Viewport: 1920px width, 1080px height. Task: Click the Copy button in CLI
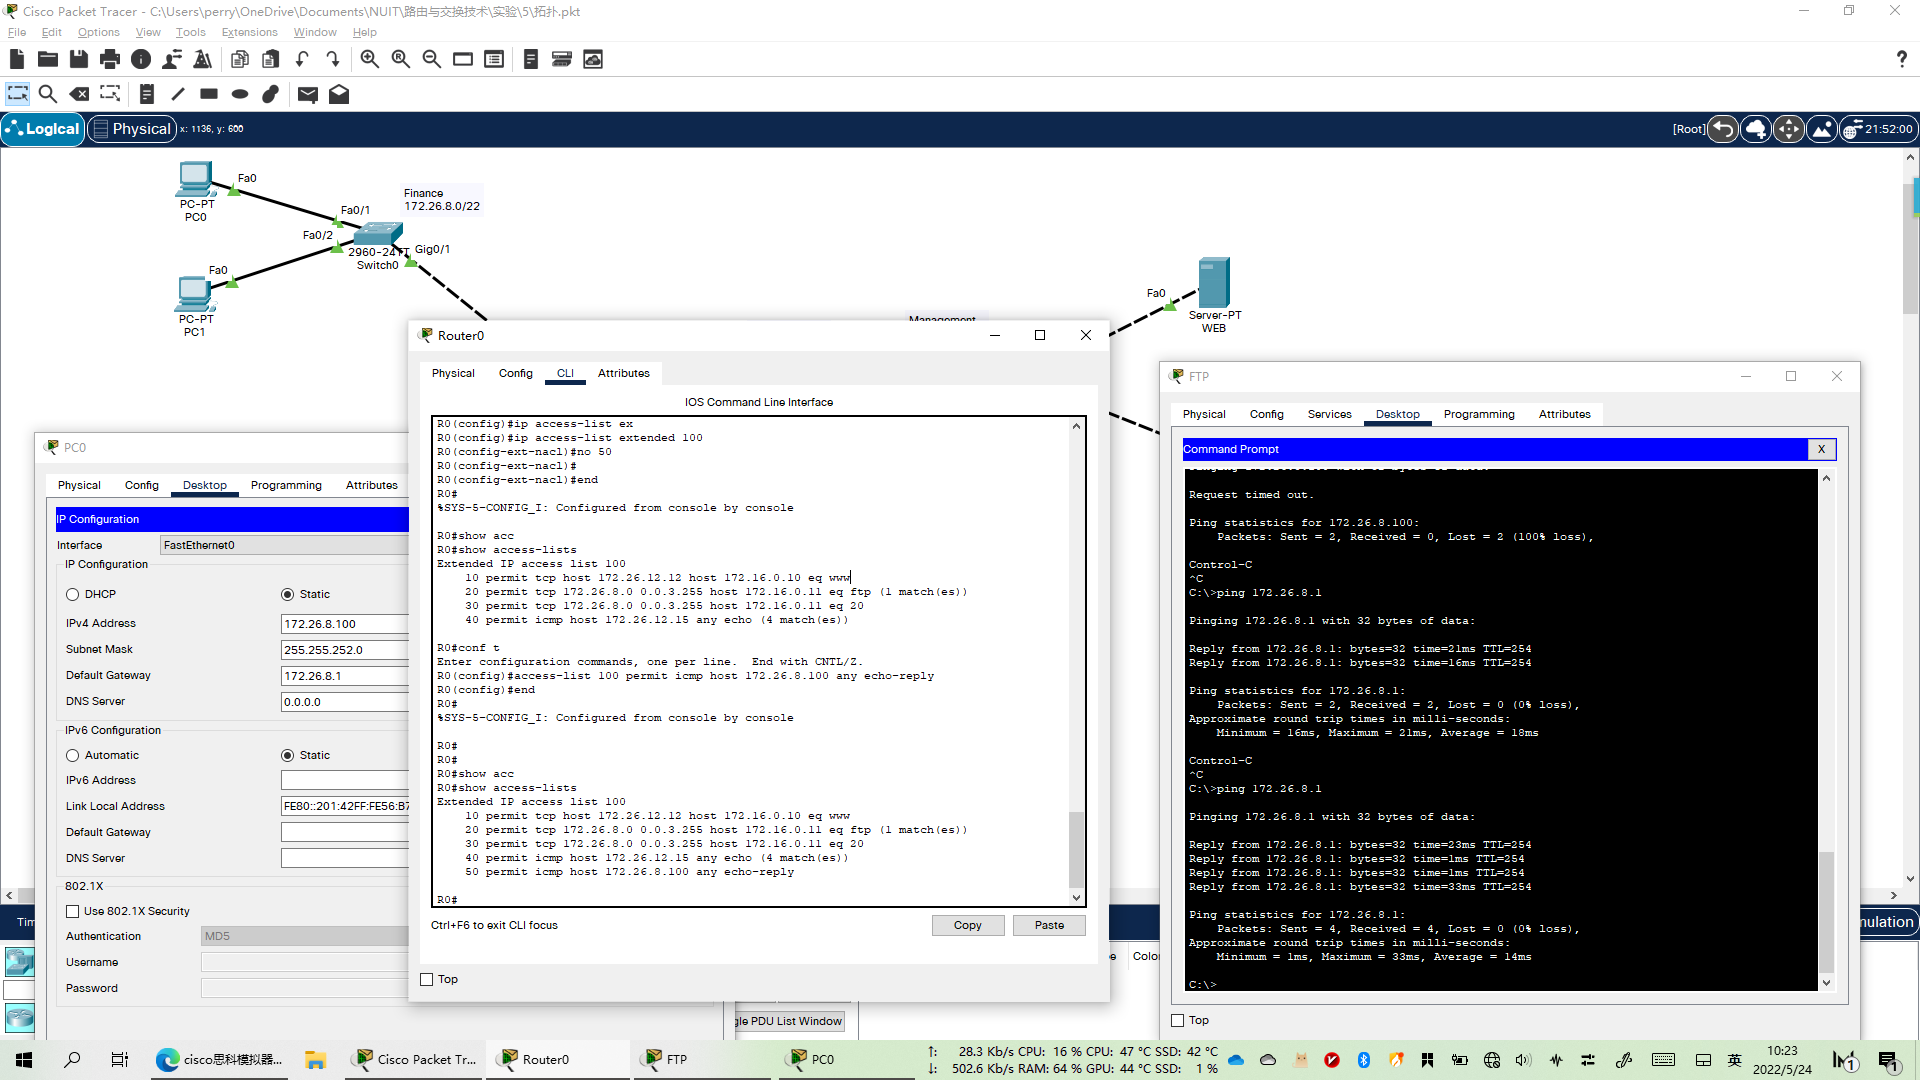967,925
